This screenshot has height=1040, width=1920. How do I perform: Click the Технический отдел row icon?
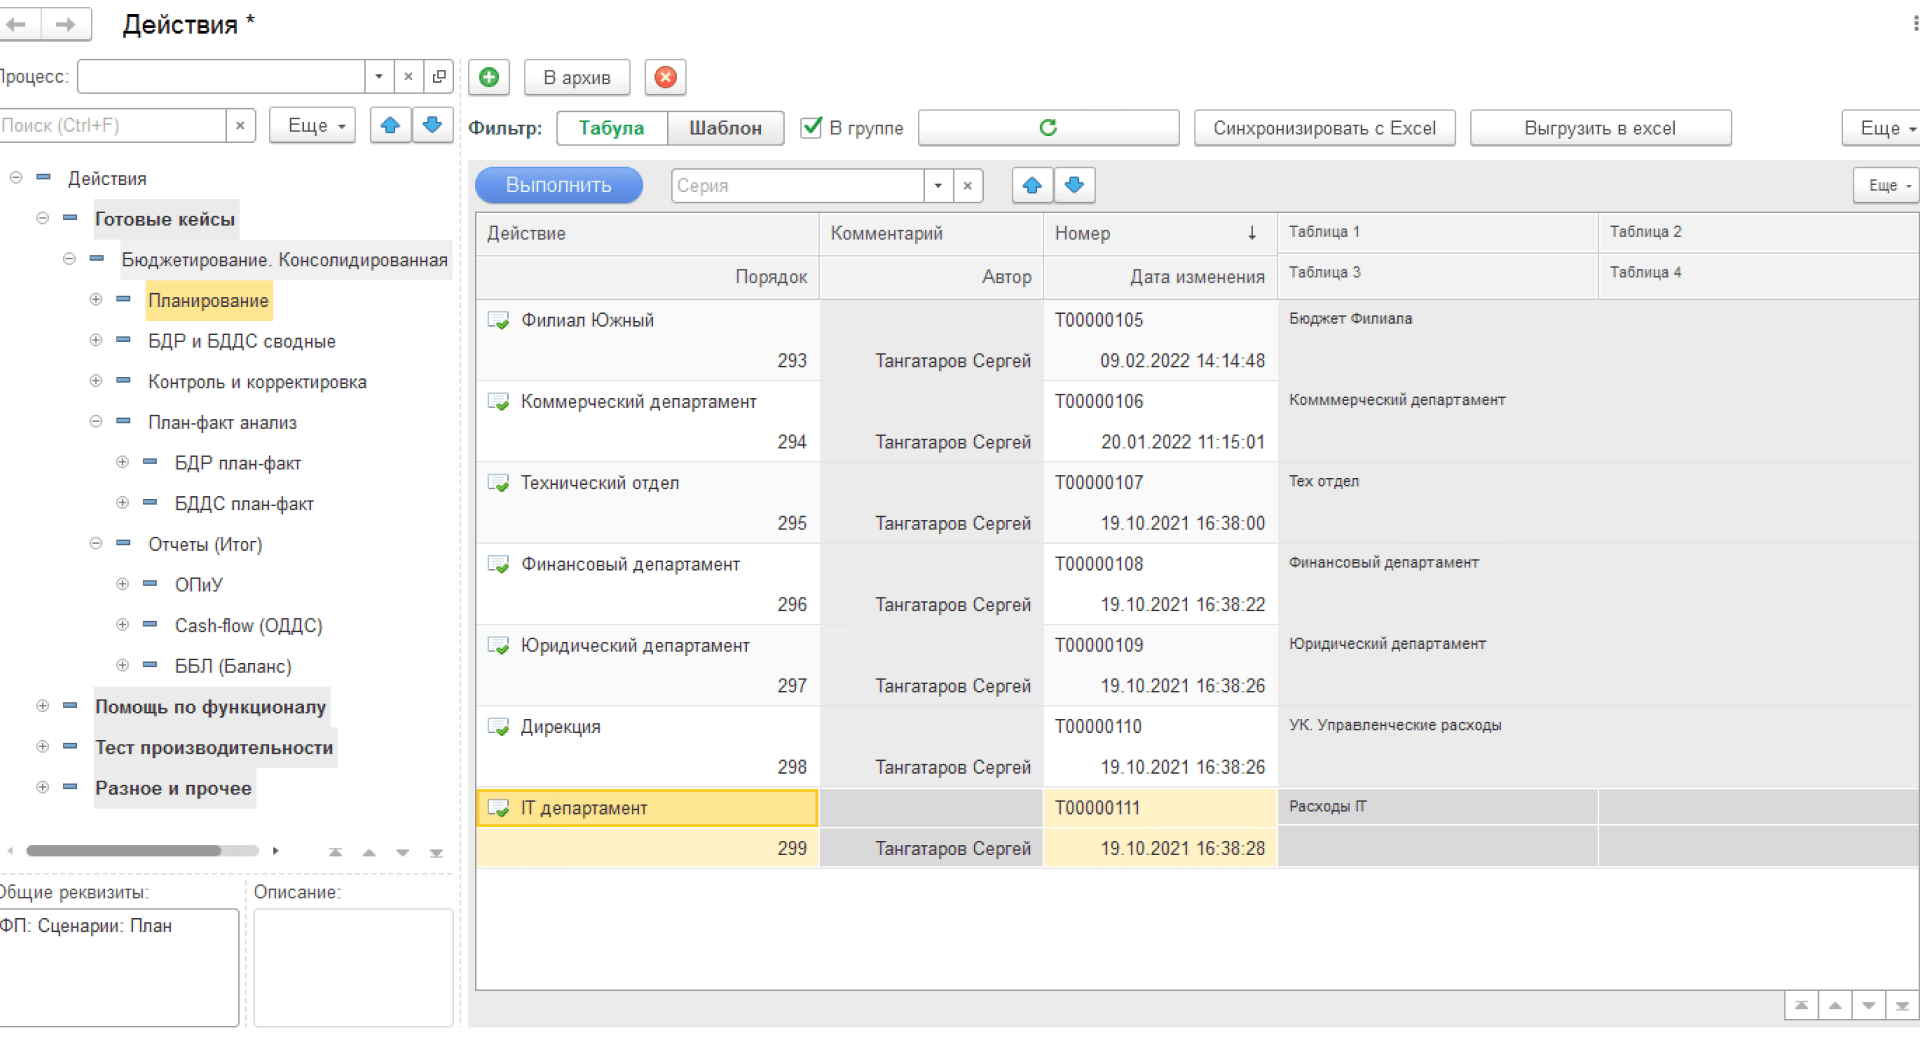pos(498,483)
